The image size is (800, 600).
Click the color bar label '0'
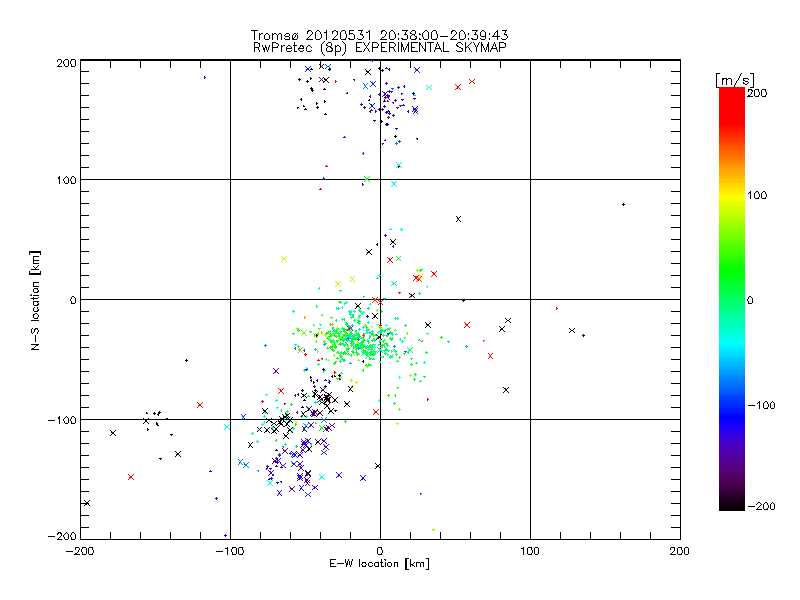tap(750, 300)
